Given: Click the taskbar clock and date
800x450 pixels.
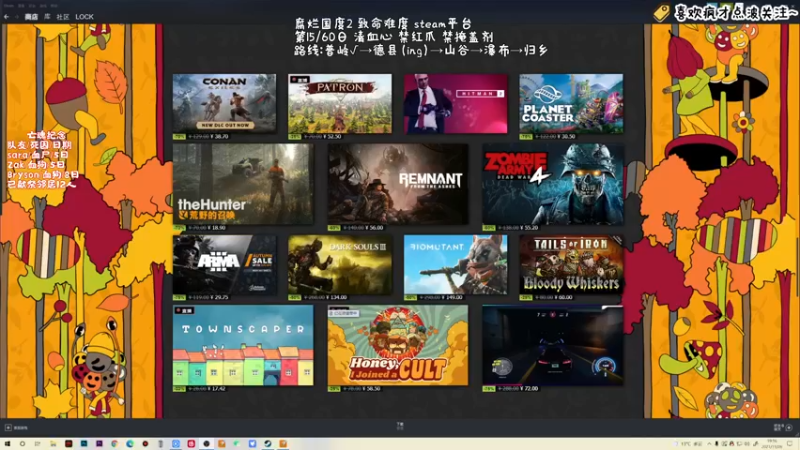Looking at the screenshot, I should [x=771, y=444].
